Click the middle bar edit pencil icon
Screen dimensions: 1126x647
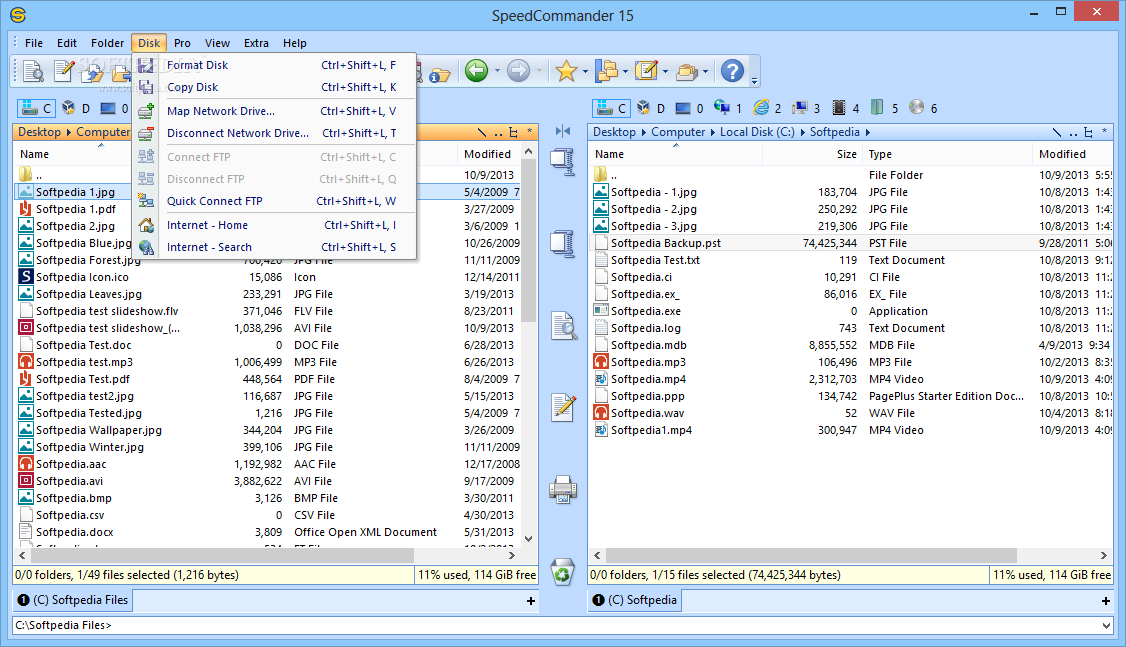[x=564, y=407]
